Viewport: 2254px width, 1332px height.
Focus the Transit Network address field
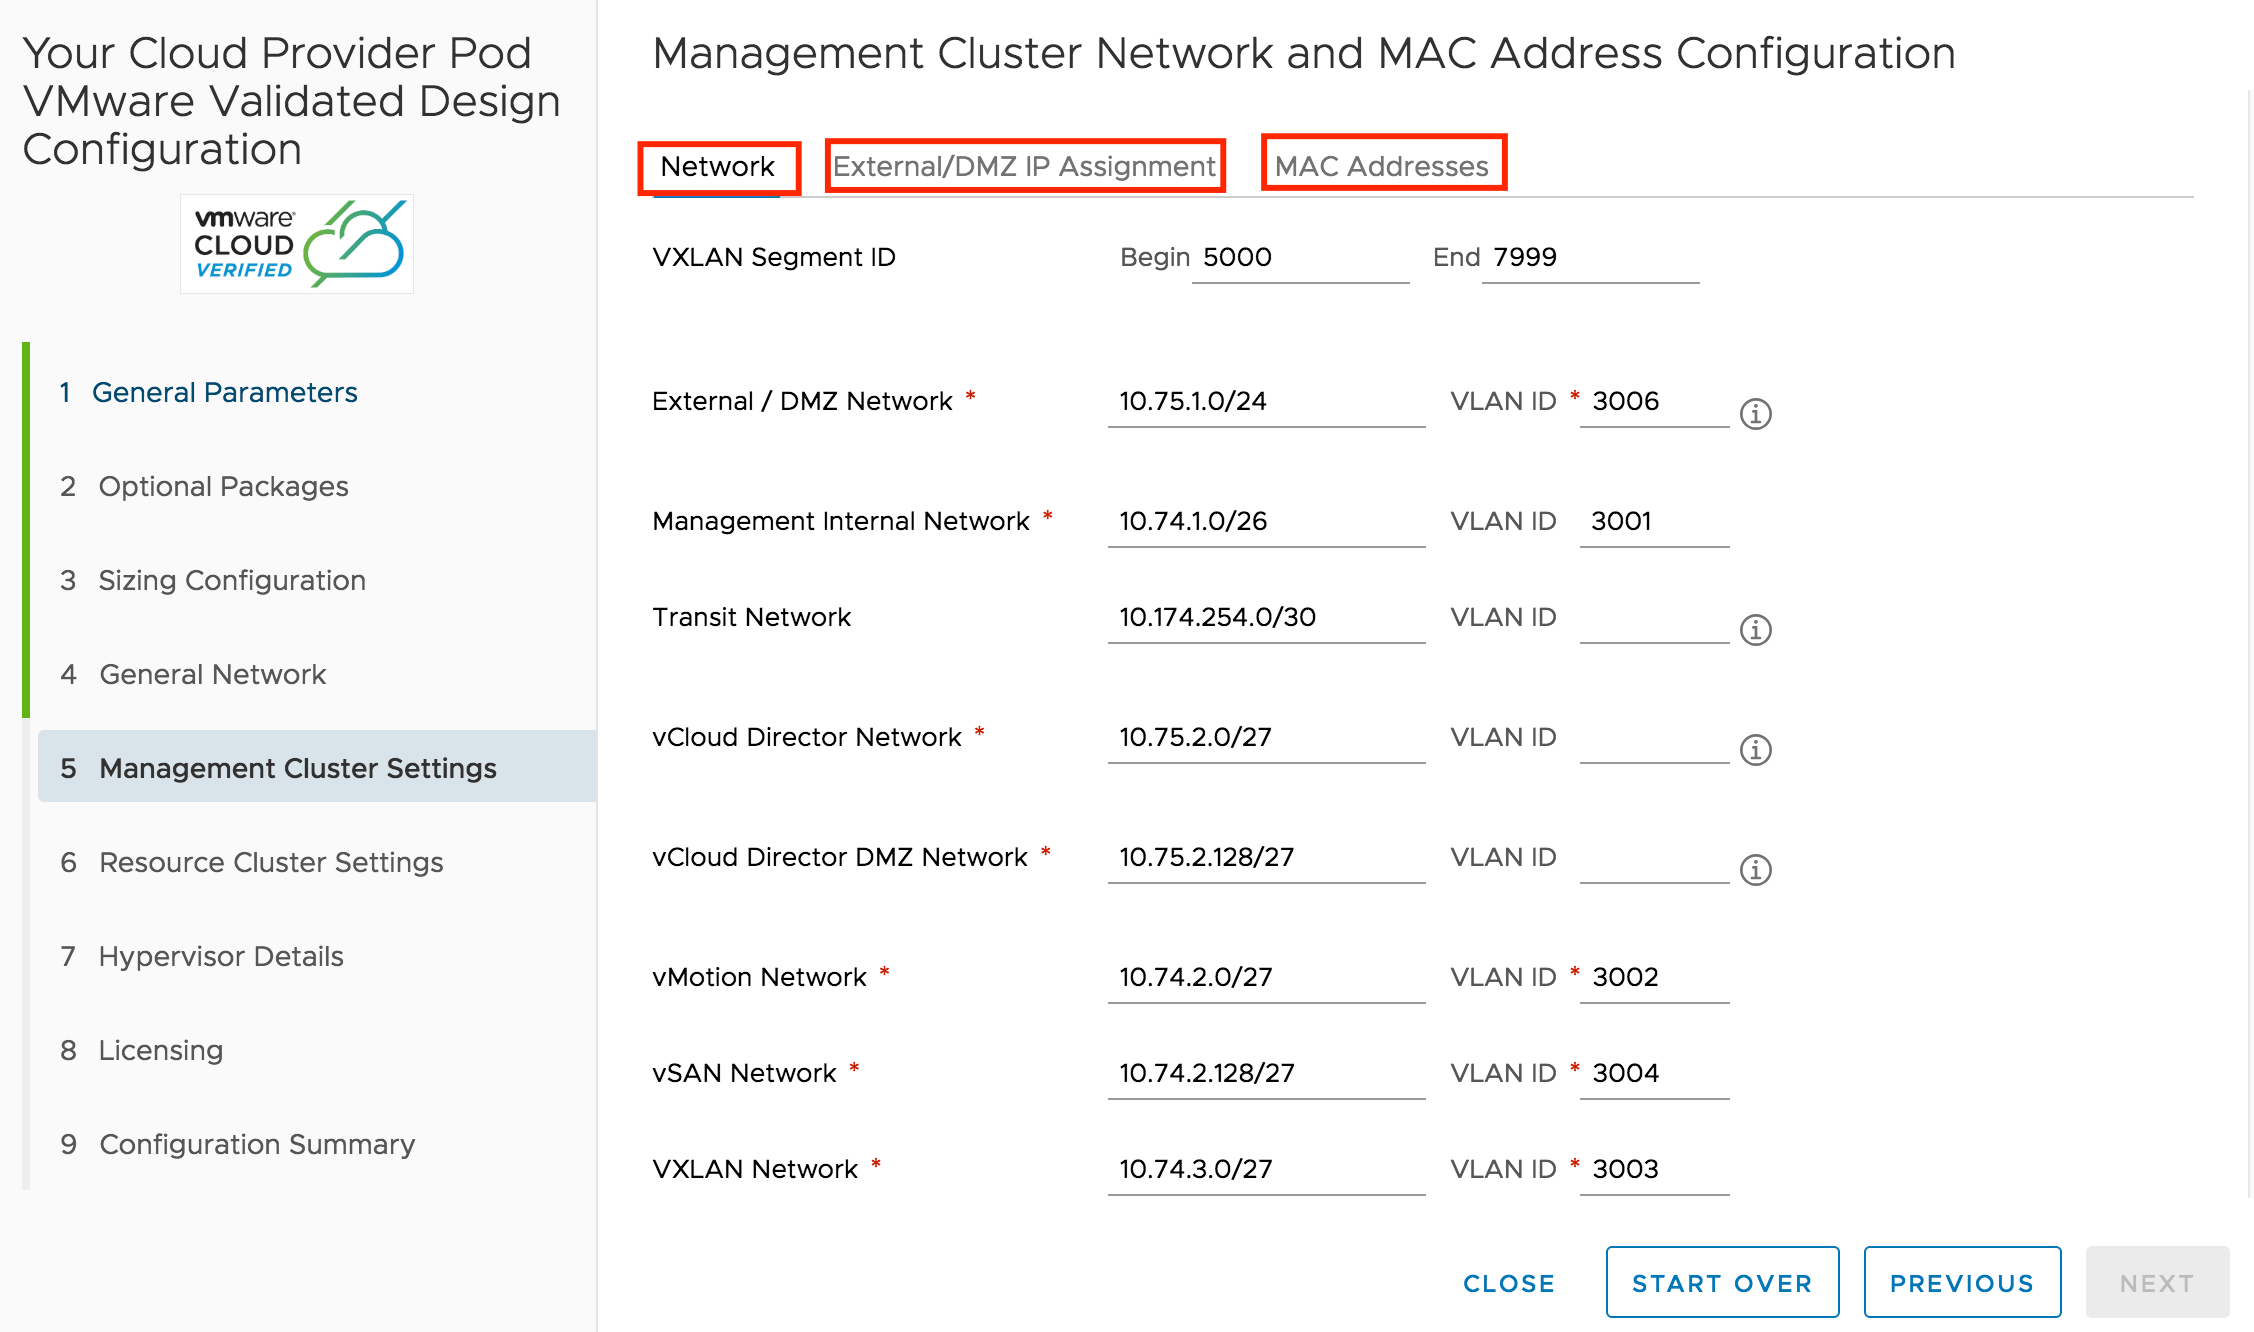(1265, 617)
